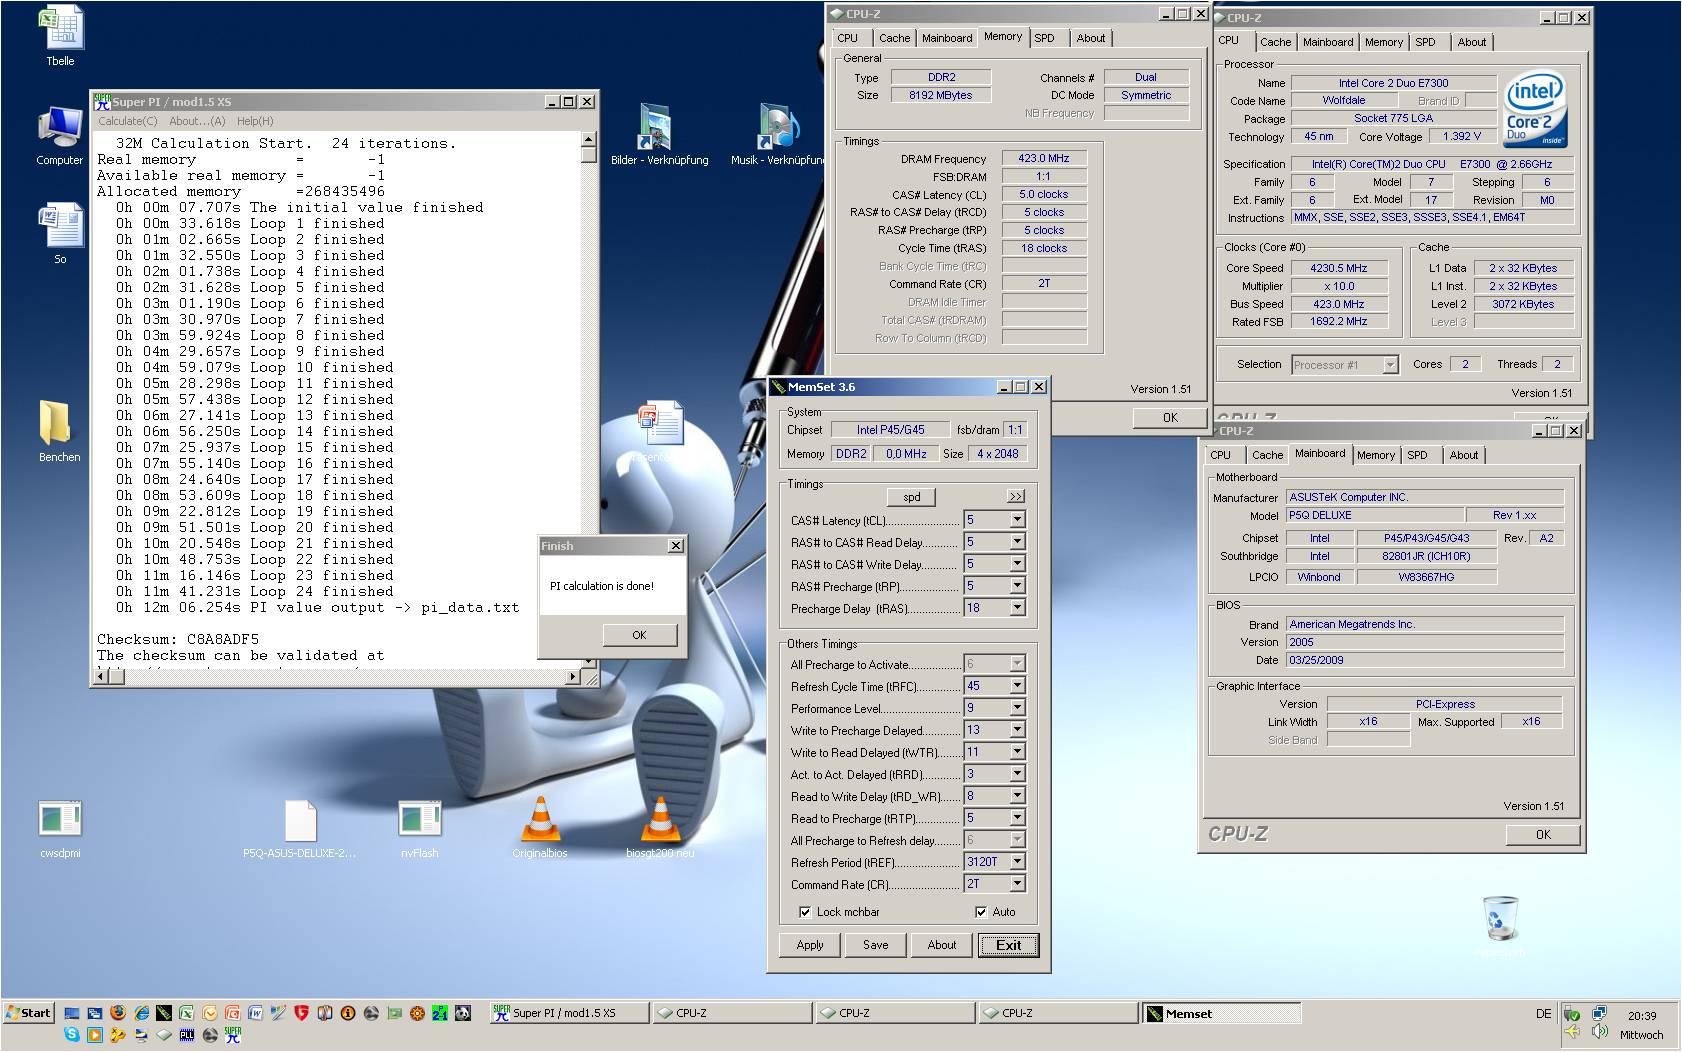This screenshot has height=1052, width=1682.
Task: Open the Command Rate (CR) dropdown in MemSet
Action: click(x=1017, y=884)
